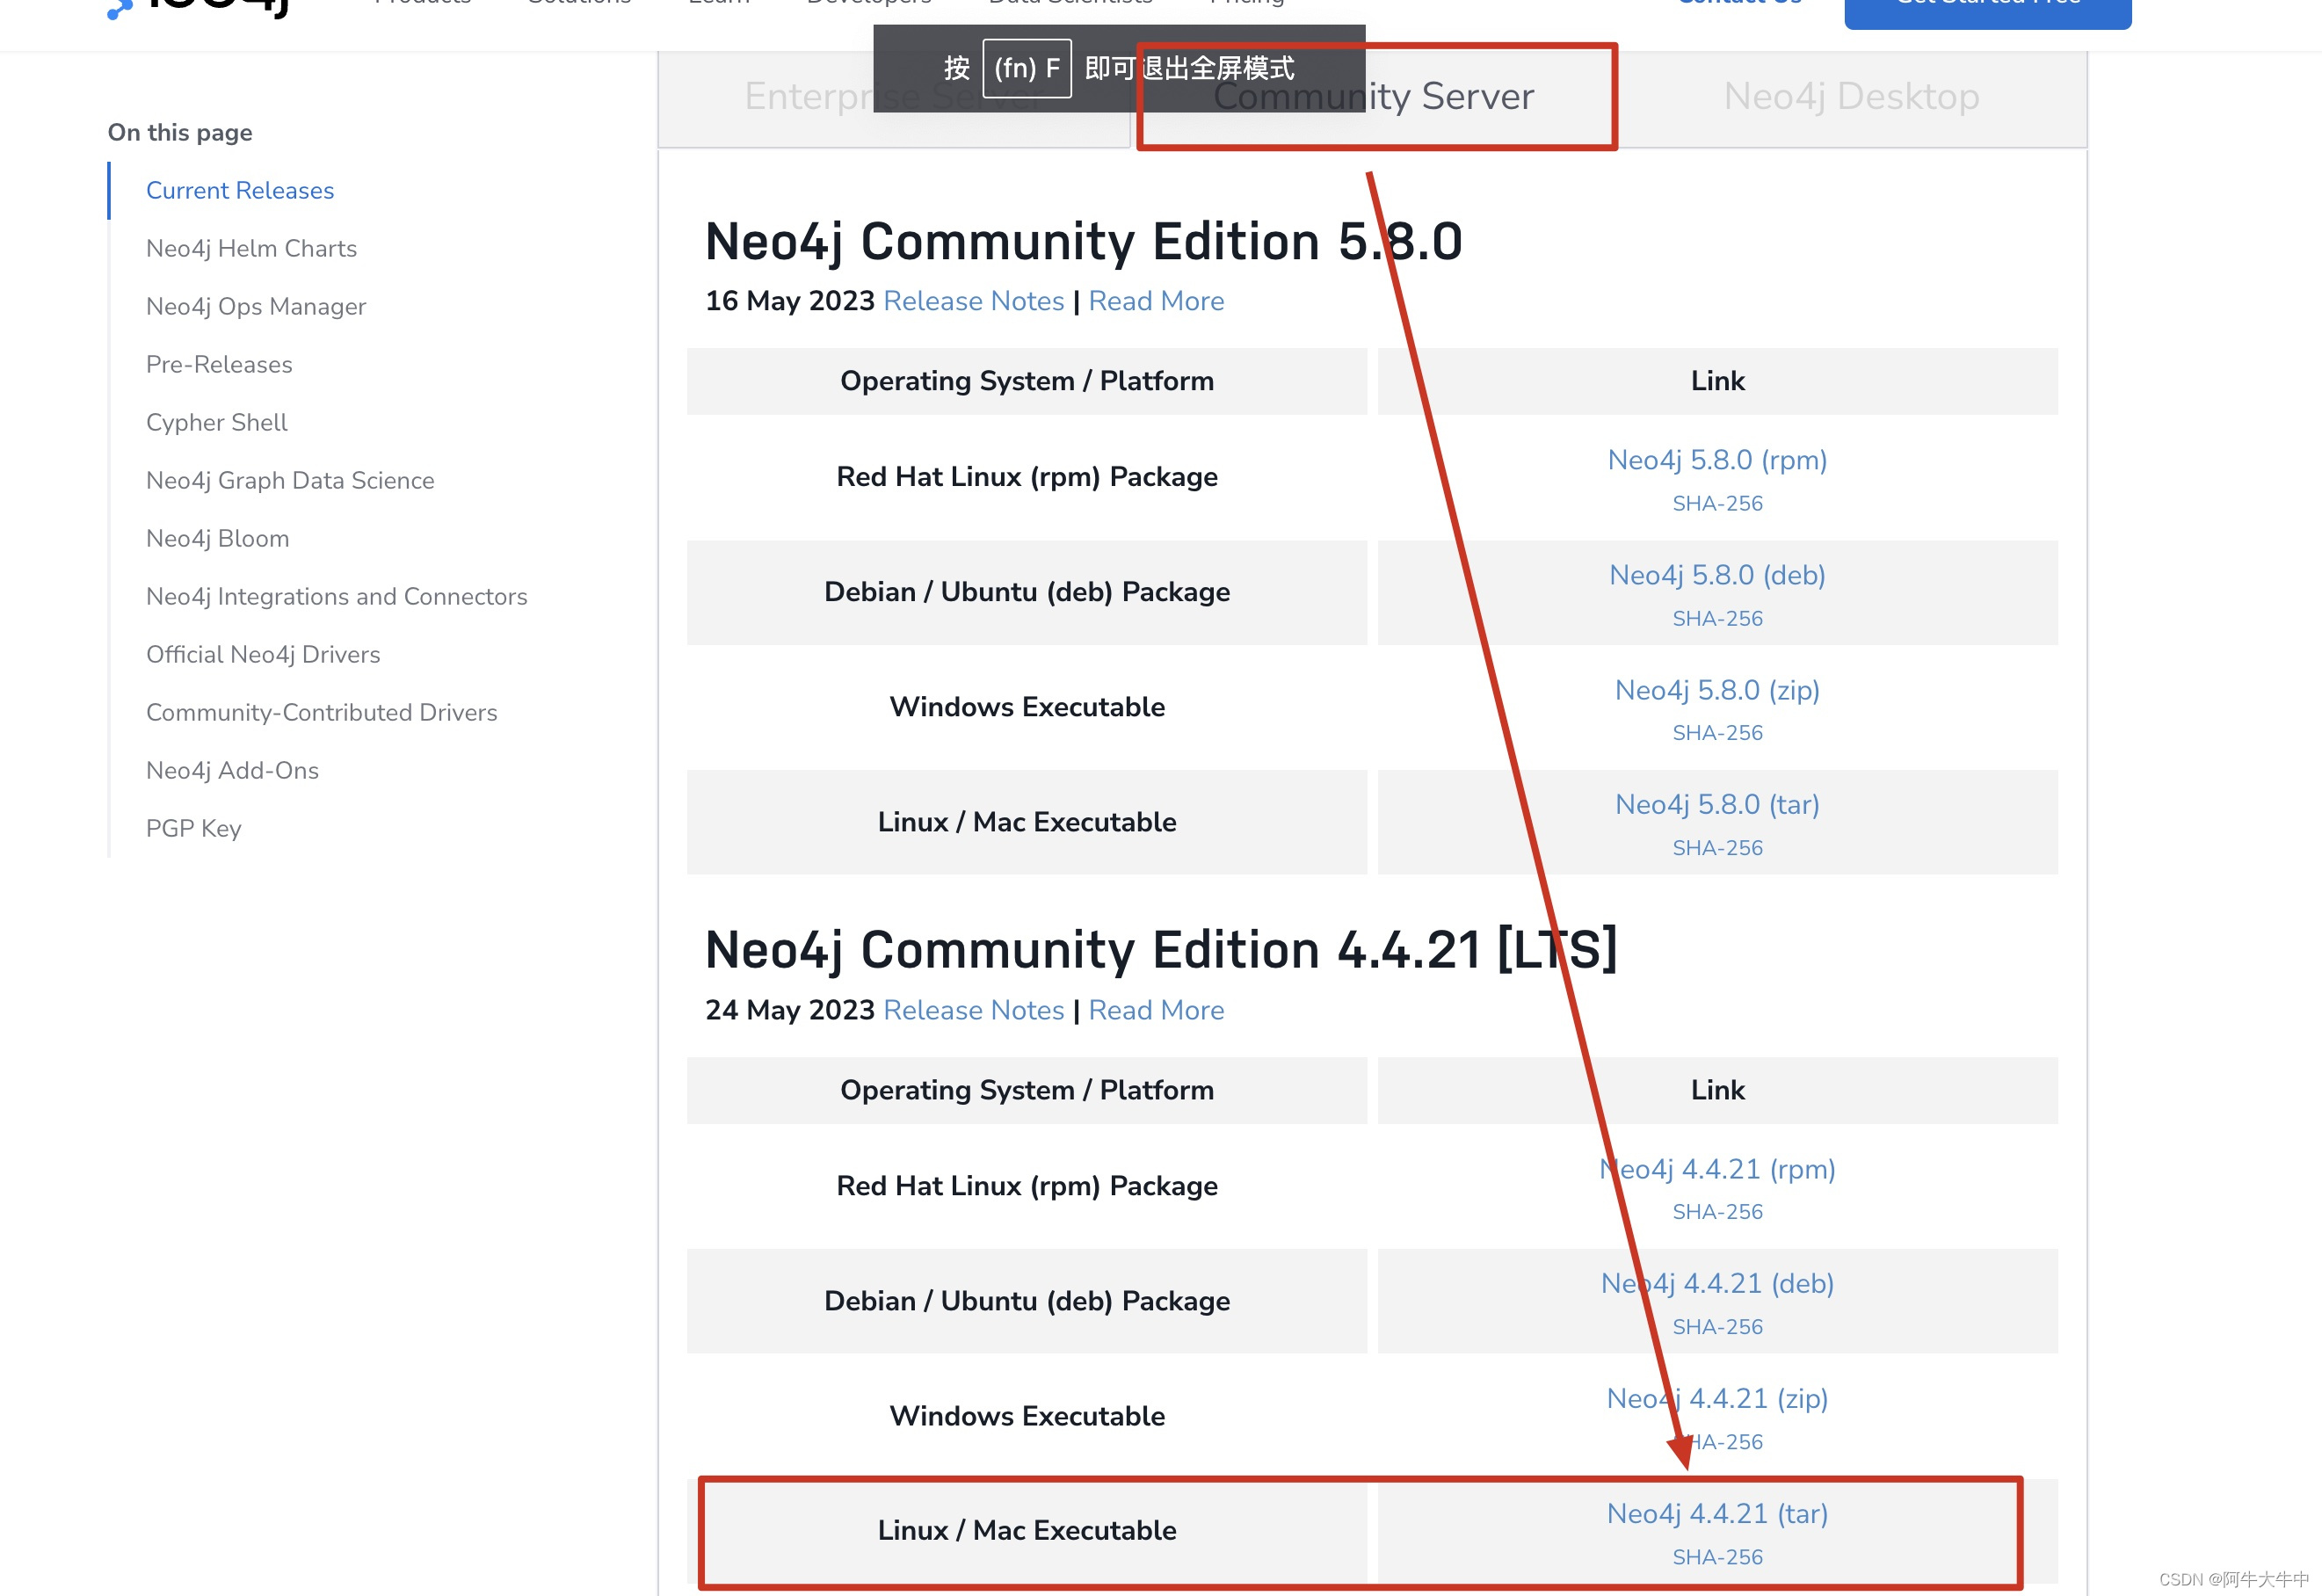Image resolution: width=2322 pixels, height=1596 pixels.
Task: Click 4.4.21 Windows Executable cell
Action: tap(1027, 1416)
